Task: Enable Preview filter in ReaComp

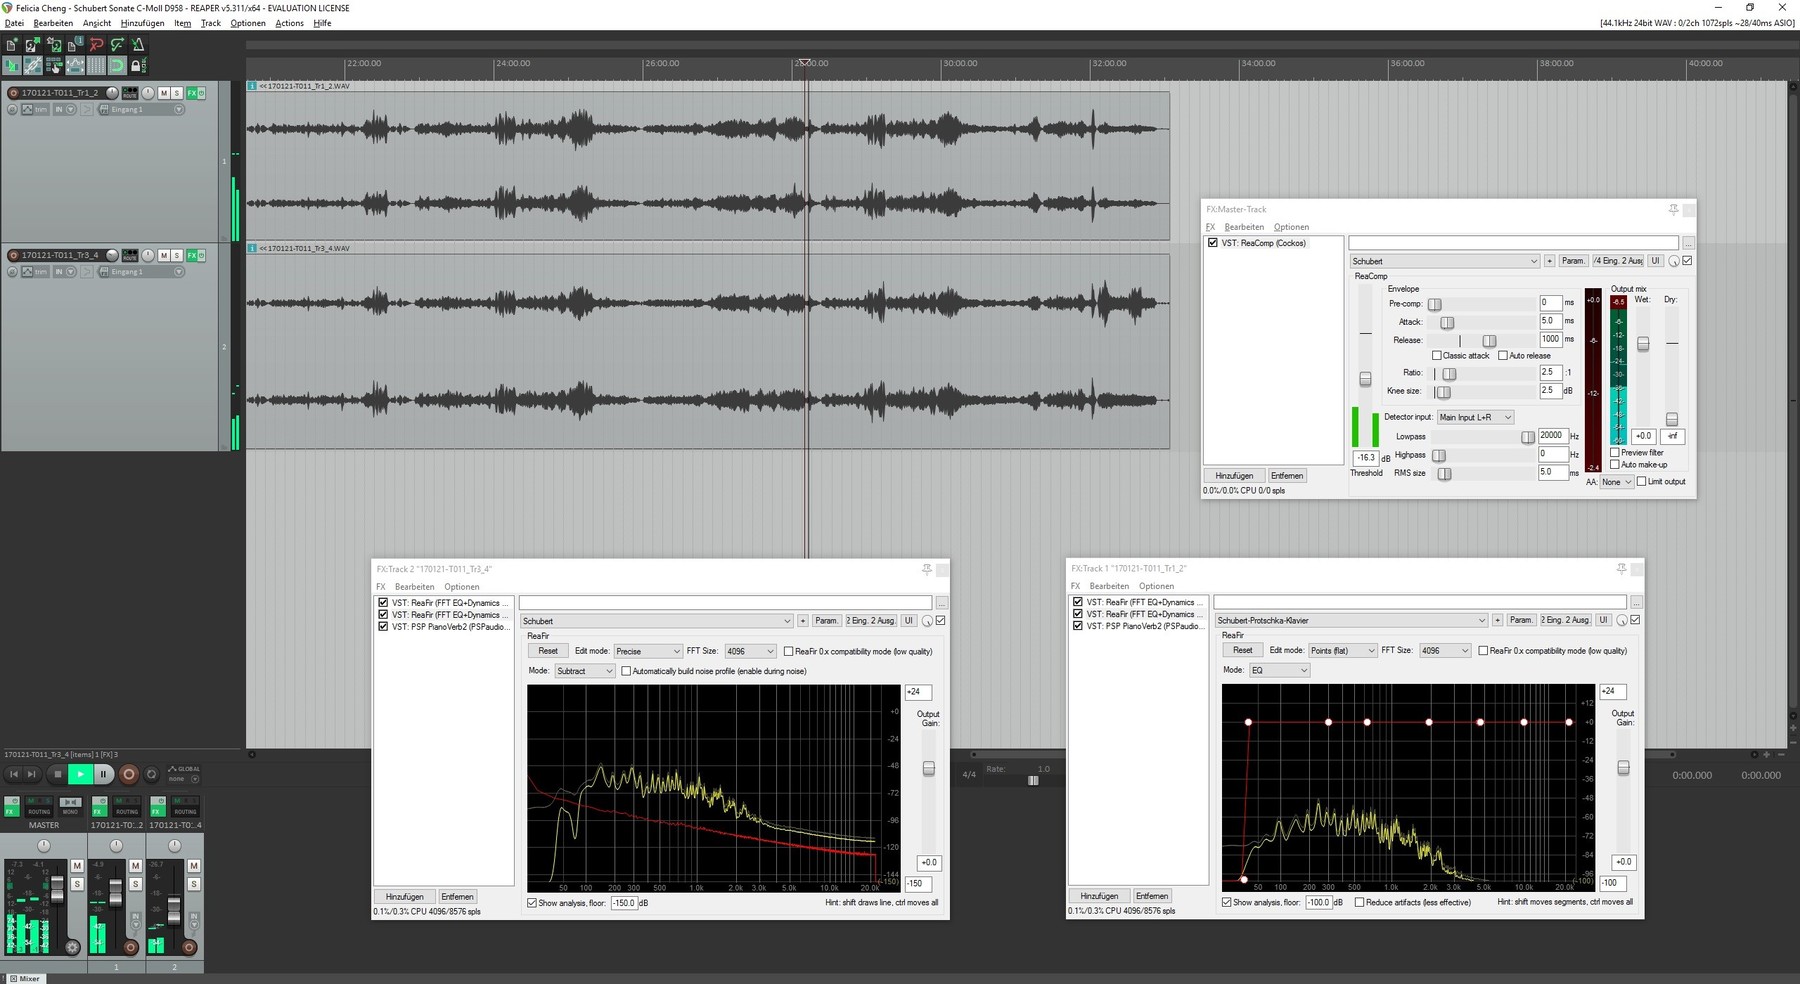Action: tap(1615, 453)
